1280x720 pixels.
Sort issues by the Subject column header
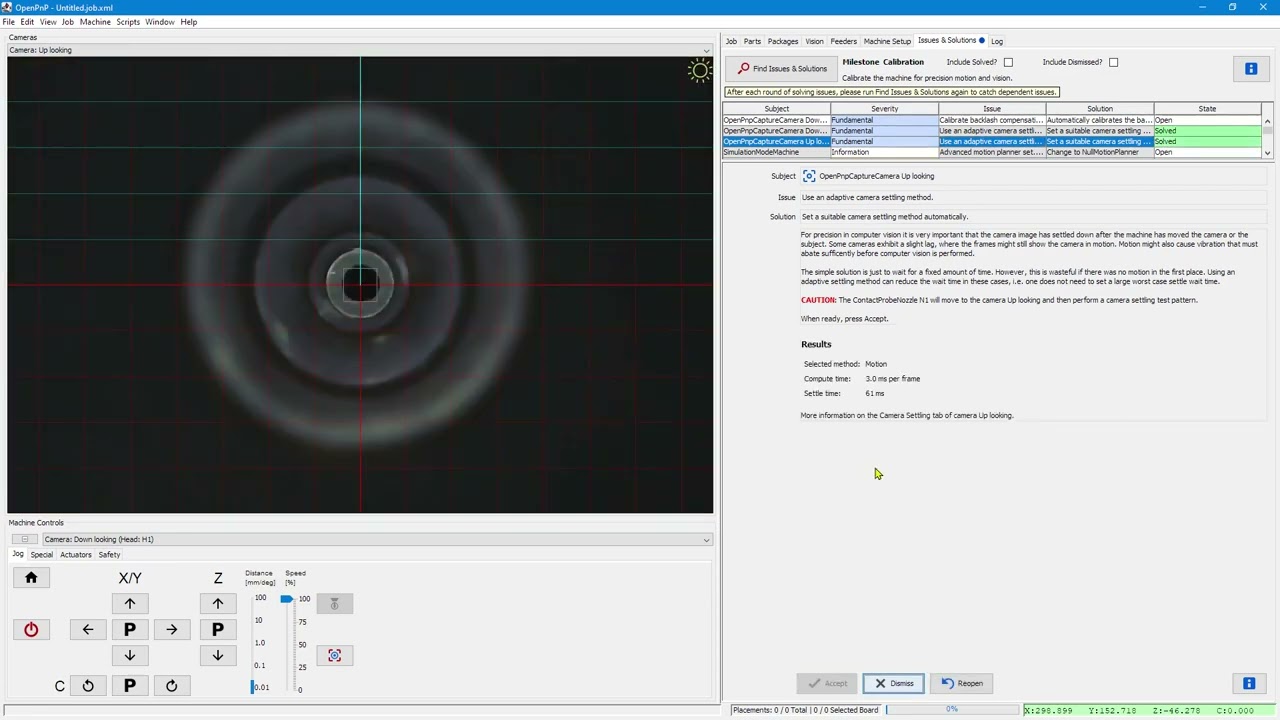(776, 109)
